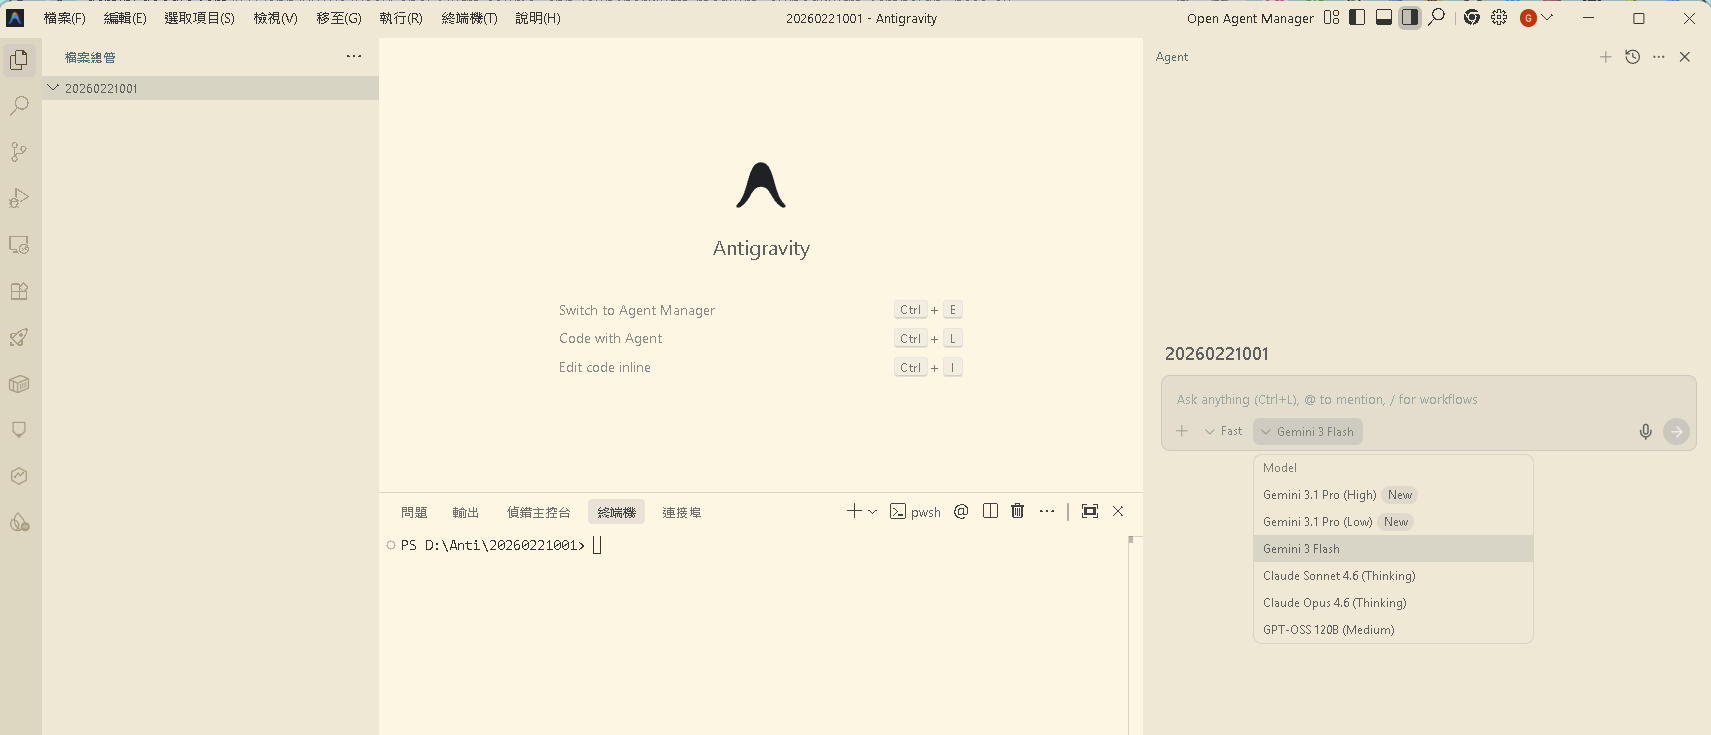
Task: Open the leaf icon view at the bottom of the activity bar
Action: tap(19, 522)
